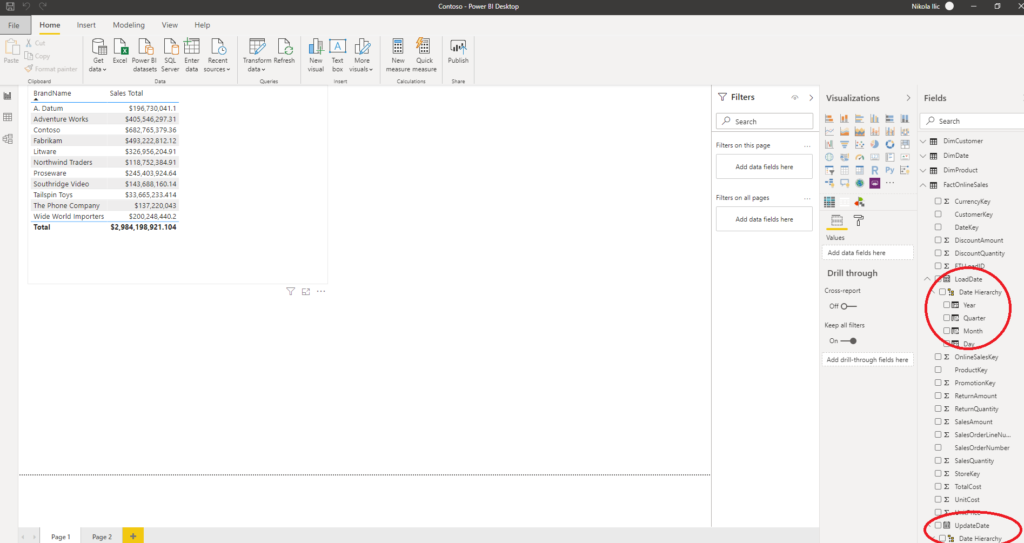Open the Modeling ribbon tab
This screenshot has width=1024, height=543.
pyautogui.click(x=129, y=25)
